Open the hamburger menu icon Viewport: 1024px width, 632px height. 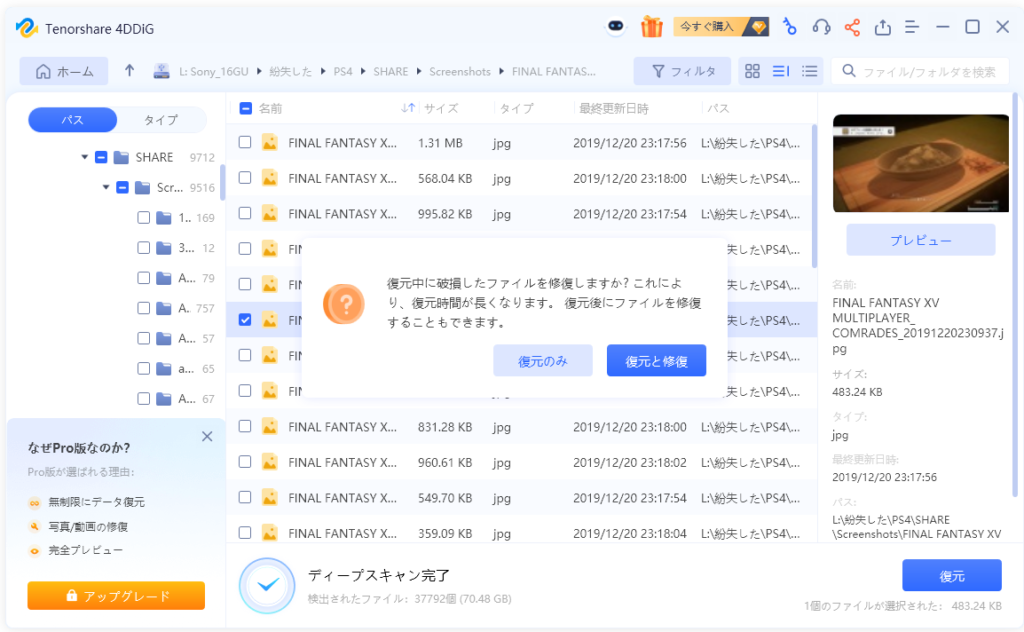point(912,27)
